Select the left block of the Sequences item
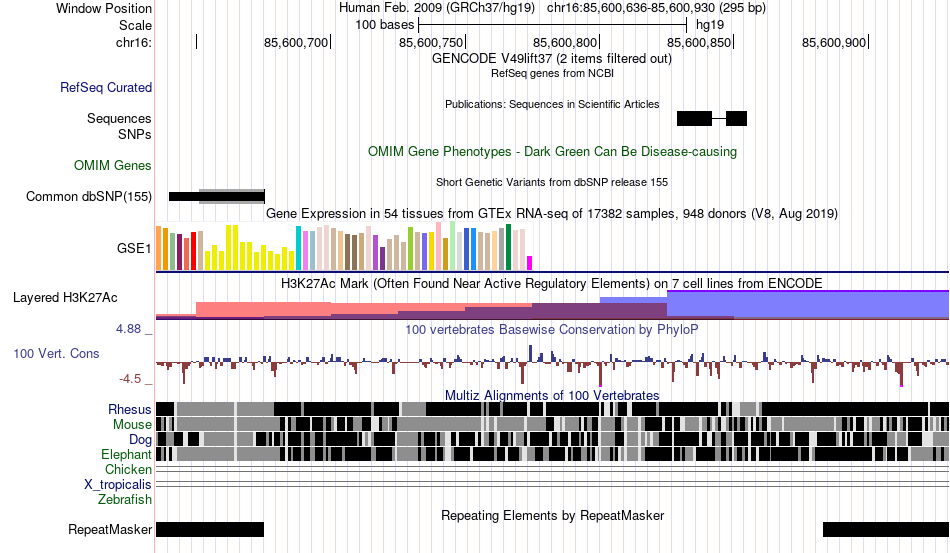The image size is (950, 553). point(694,119)
